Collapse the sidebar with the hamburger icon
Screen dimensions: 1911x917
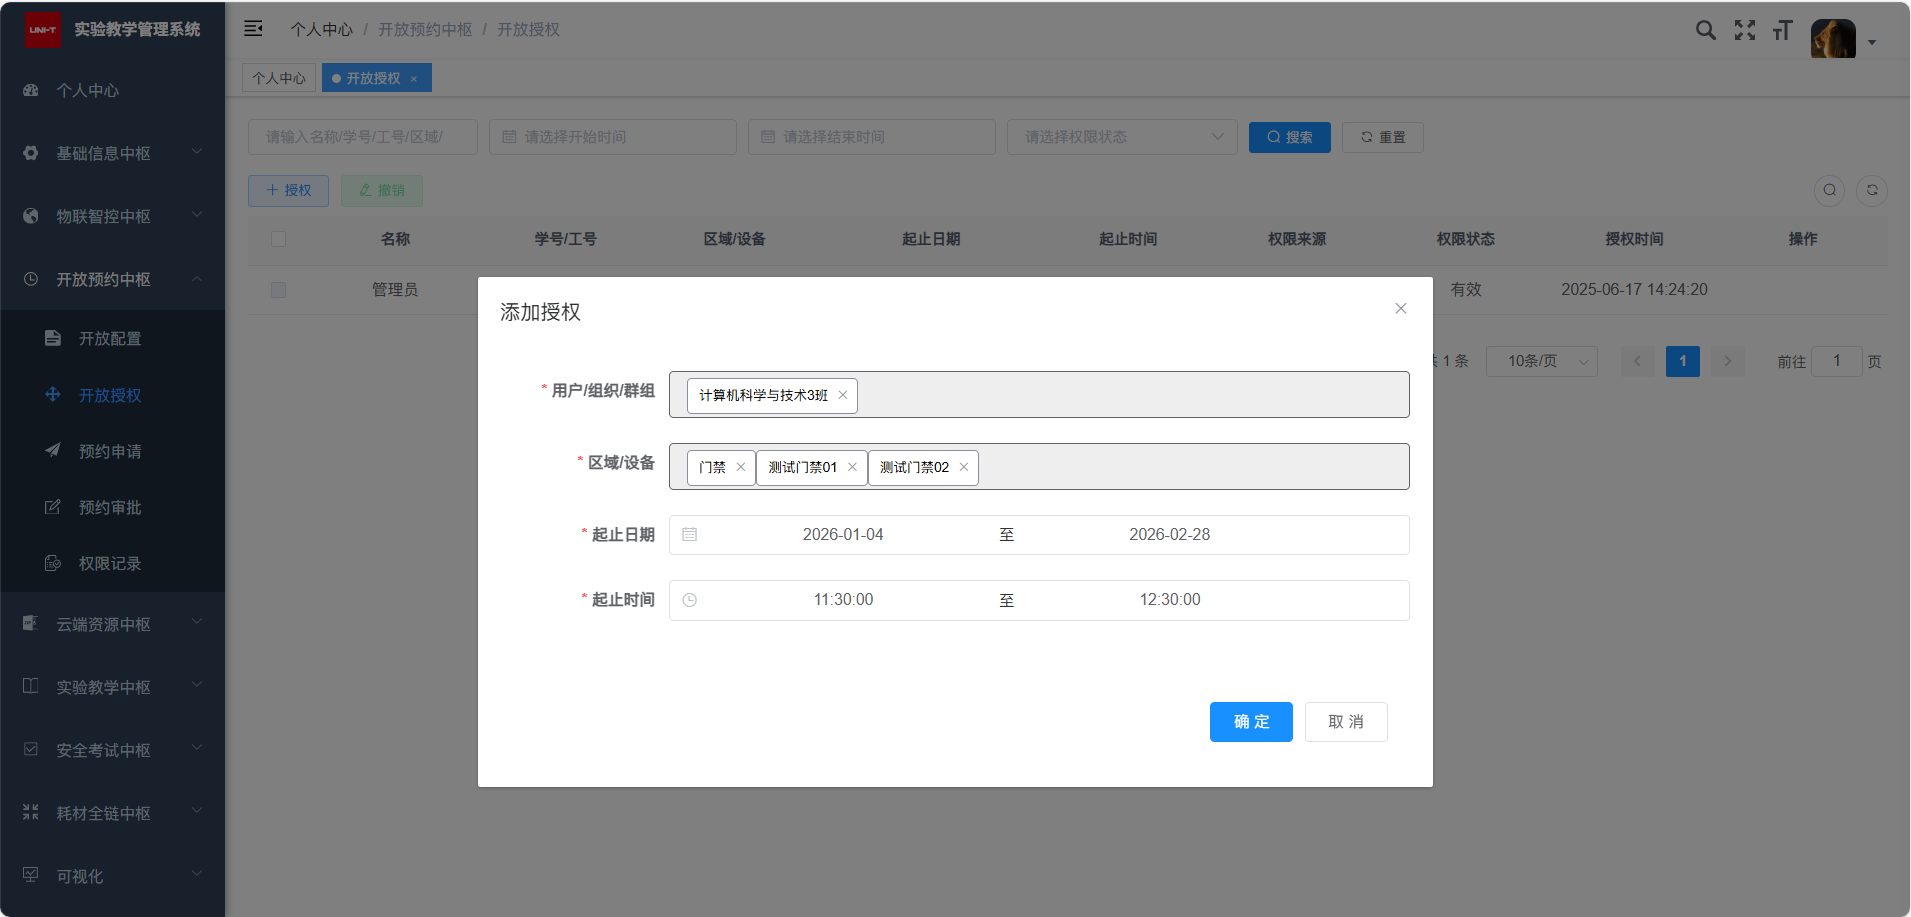[x=253, y=29]
